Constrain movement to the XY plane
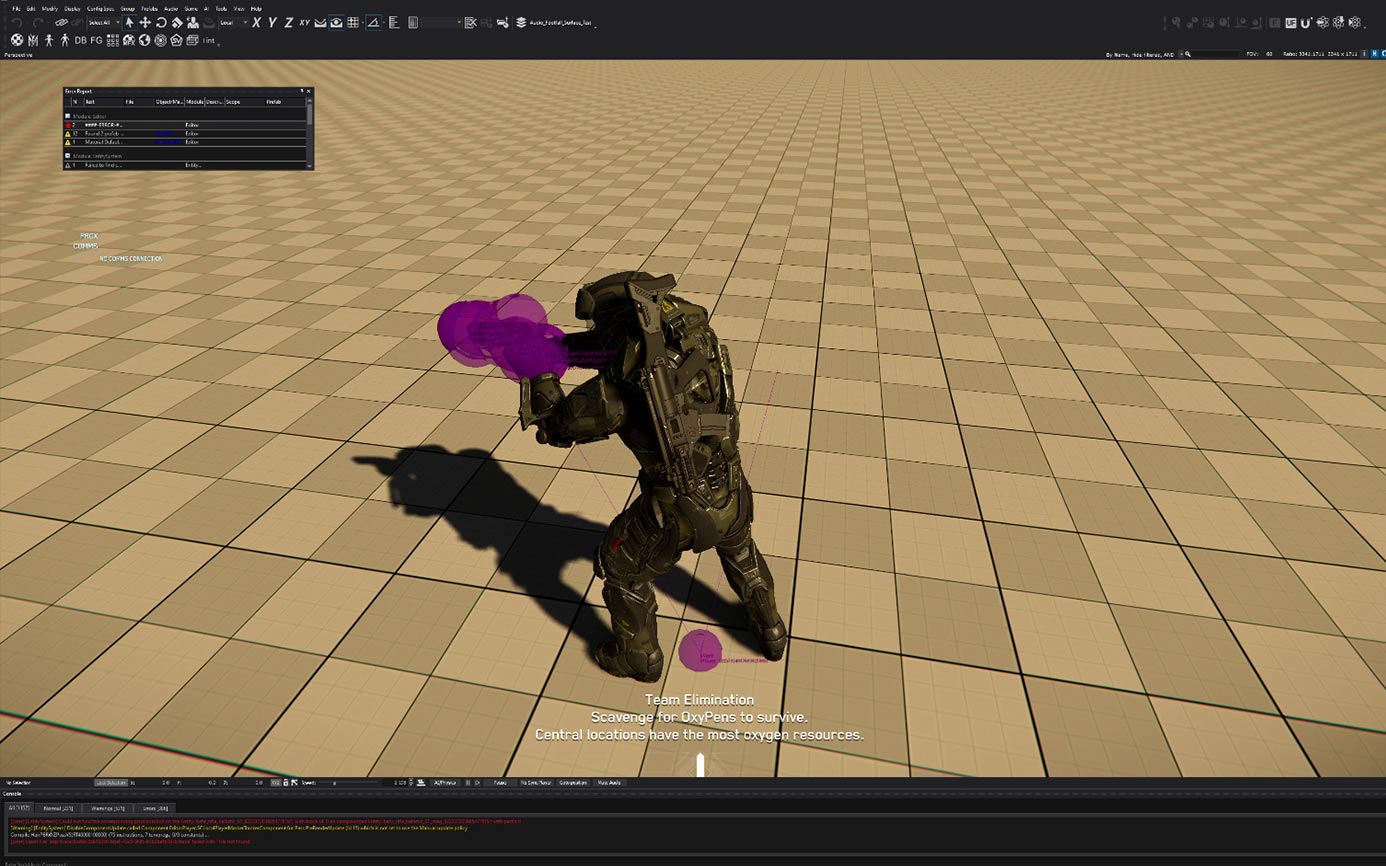Viewport: 1386px width, 866px height. coord(304,22)
